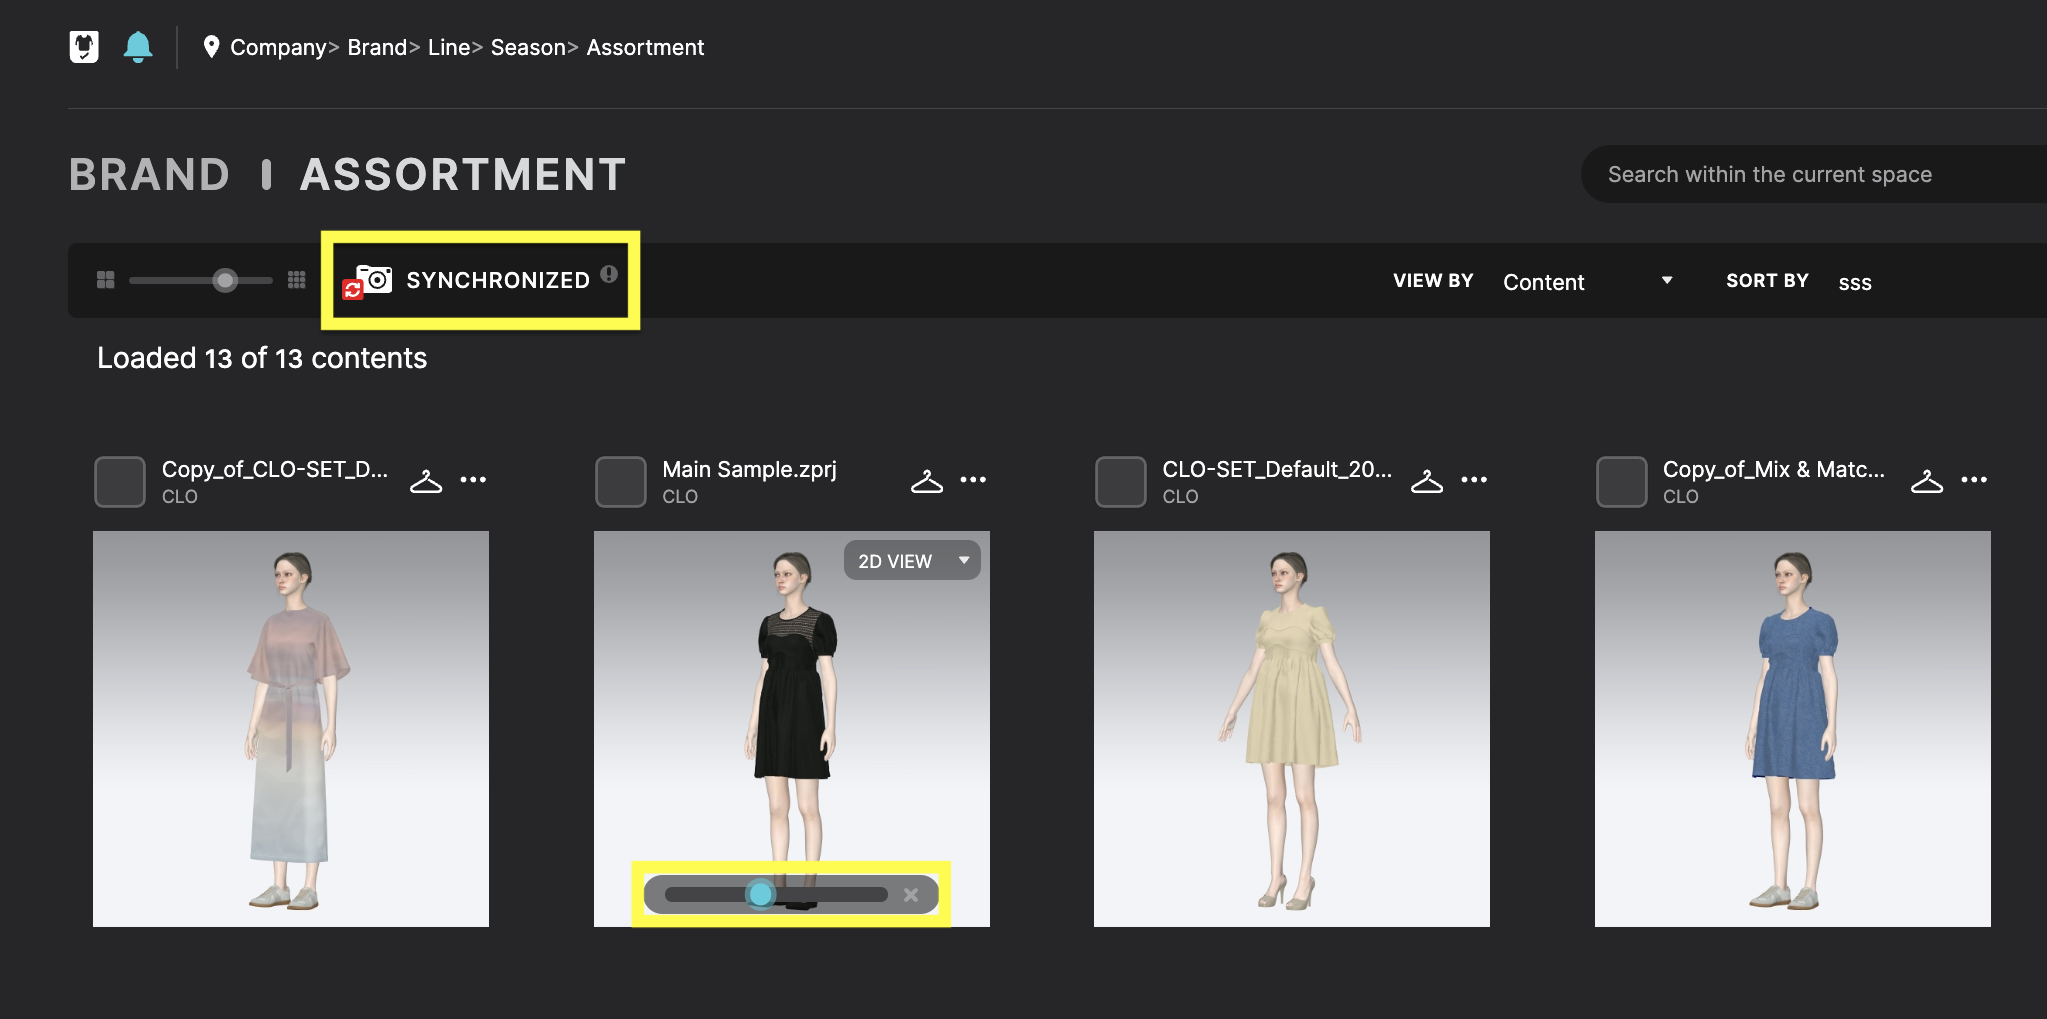Open more options for Copy_of_Mix & Match item
Screen dimensions: 2047x1019
click(1974, 480)
